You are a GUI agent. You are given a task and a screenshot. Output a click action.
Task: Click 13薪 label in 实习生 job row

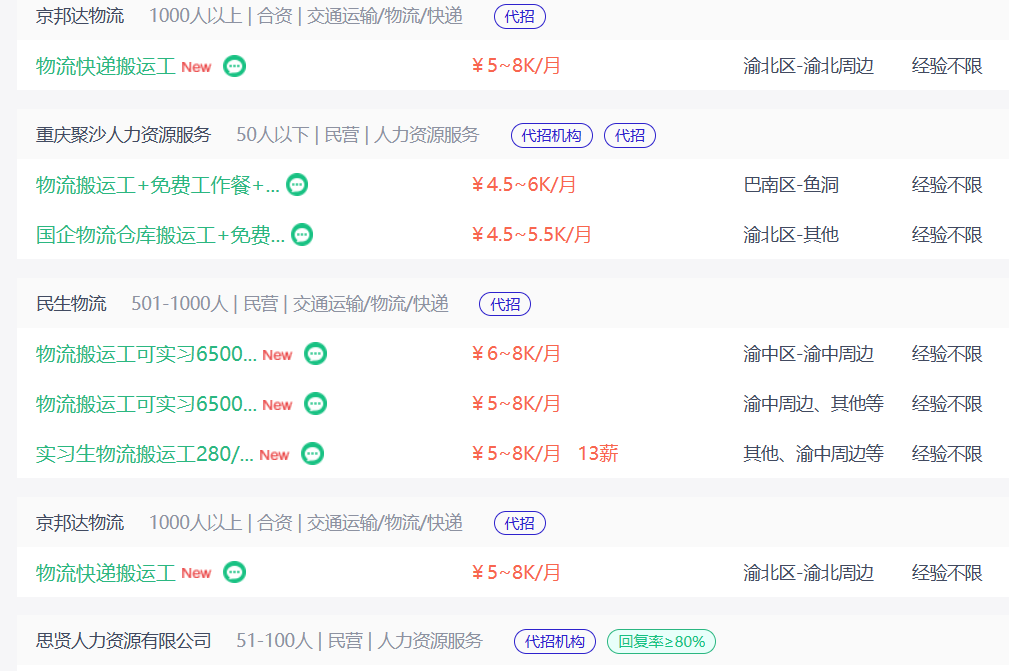[598, 454]
